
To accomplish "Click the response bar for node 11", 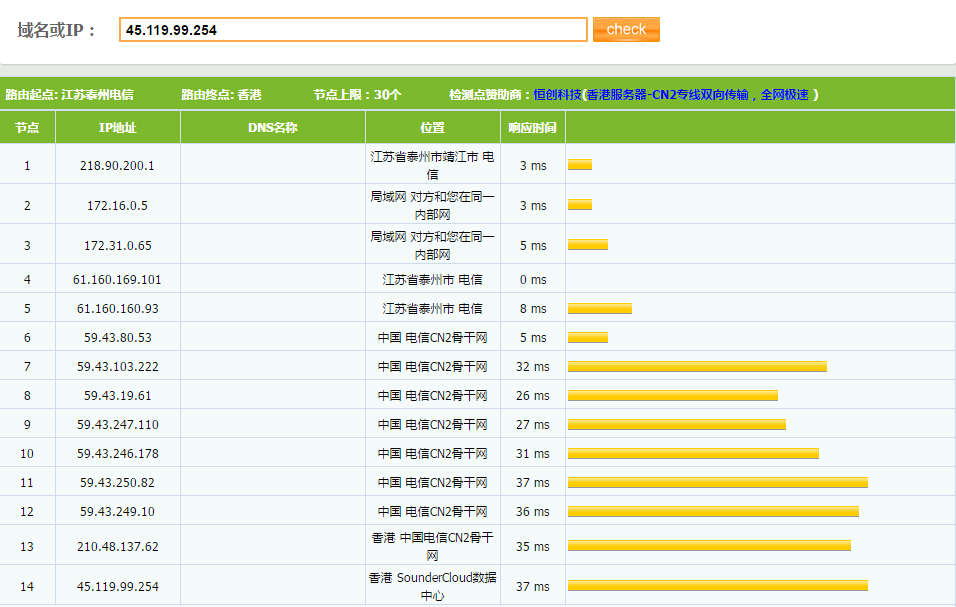I will tap(717, 483).
